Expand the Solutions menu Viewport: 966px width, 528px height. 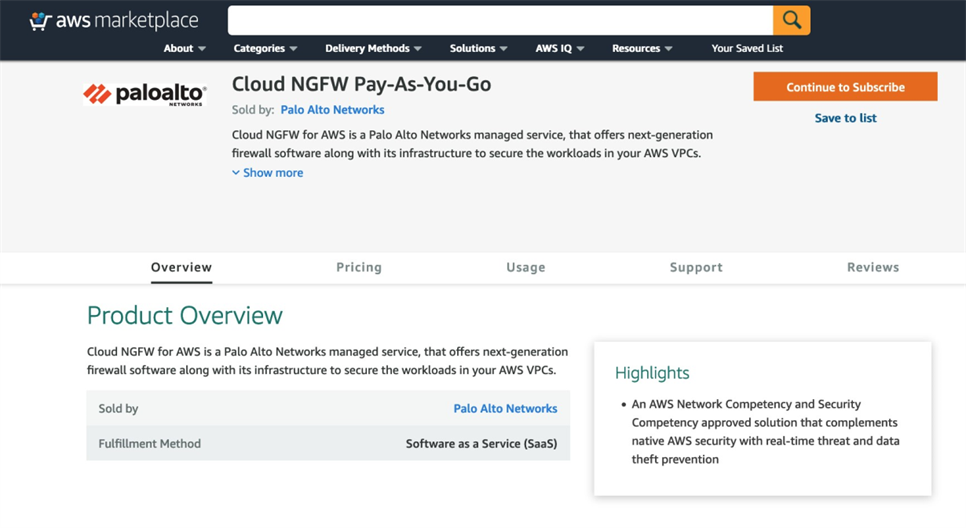(478, 48)
